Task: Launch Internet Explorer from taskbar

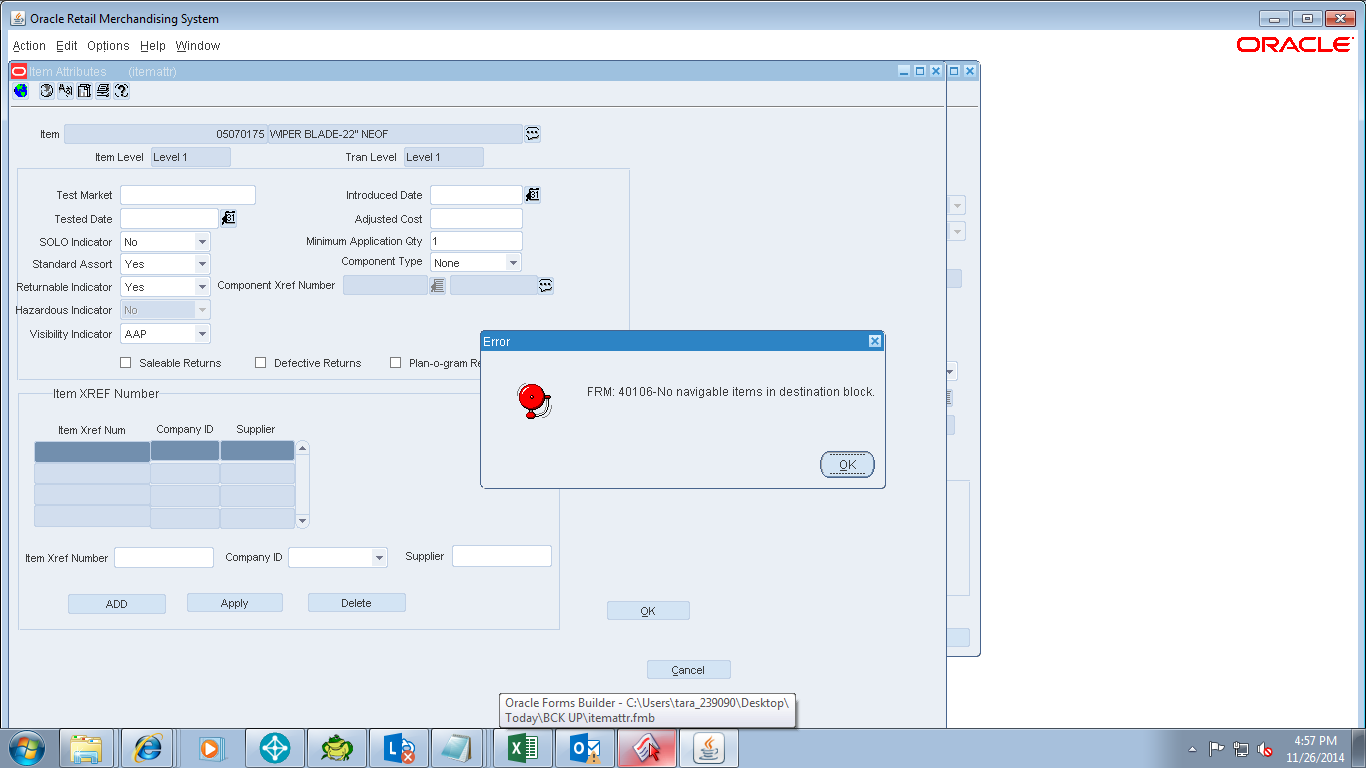Action: pos(149,748)
